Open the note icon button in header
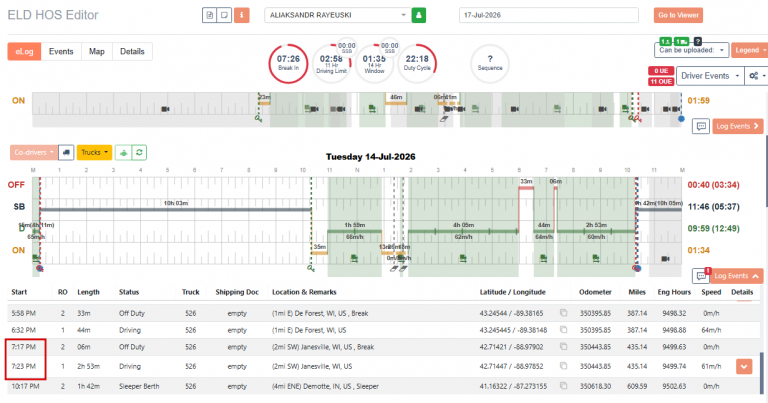Image resolution: width=768 pixels, height=403 pixels. tap(224, 15)
